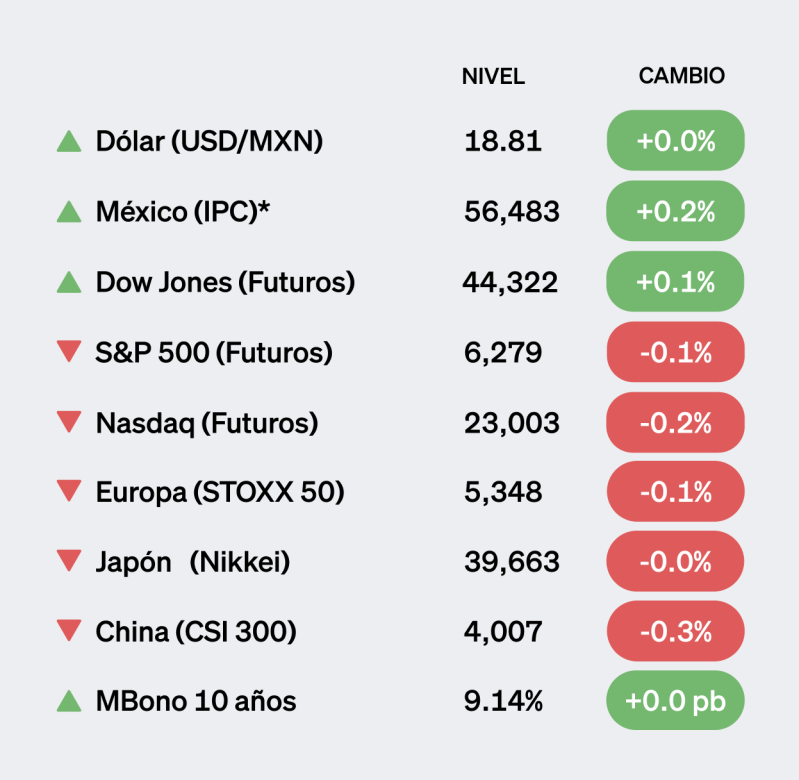Open the S&P 500 (Futuros) label
The height and width of the screenshot is (780, 799).
tap(214, 352)
